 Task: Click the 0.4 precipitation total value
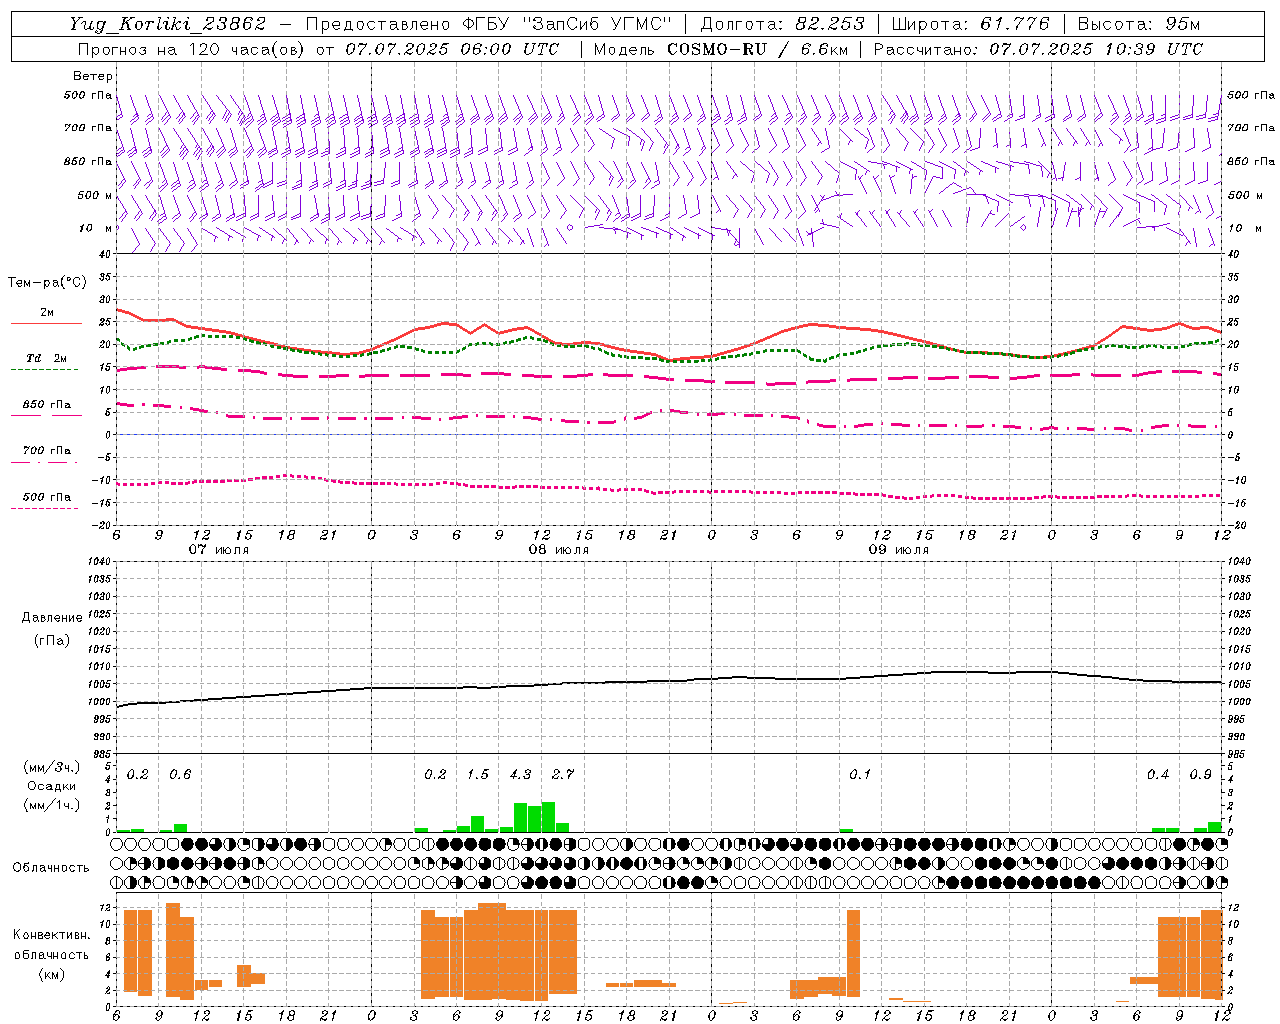(1158, 775)
